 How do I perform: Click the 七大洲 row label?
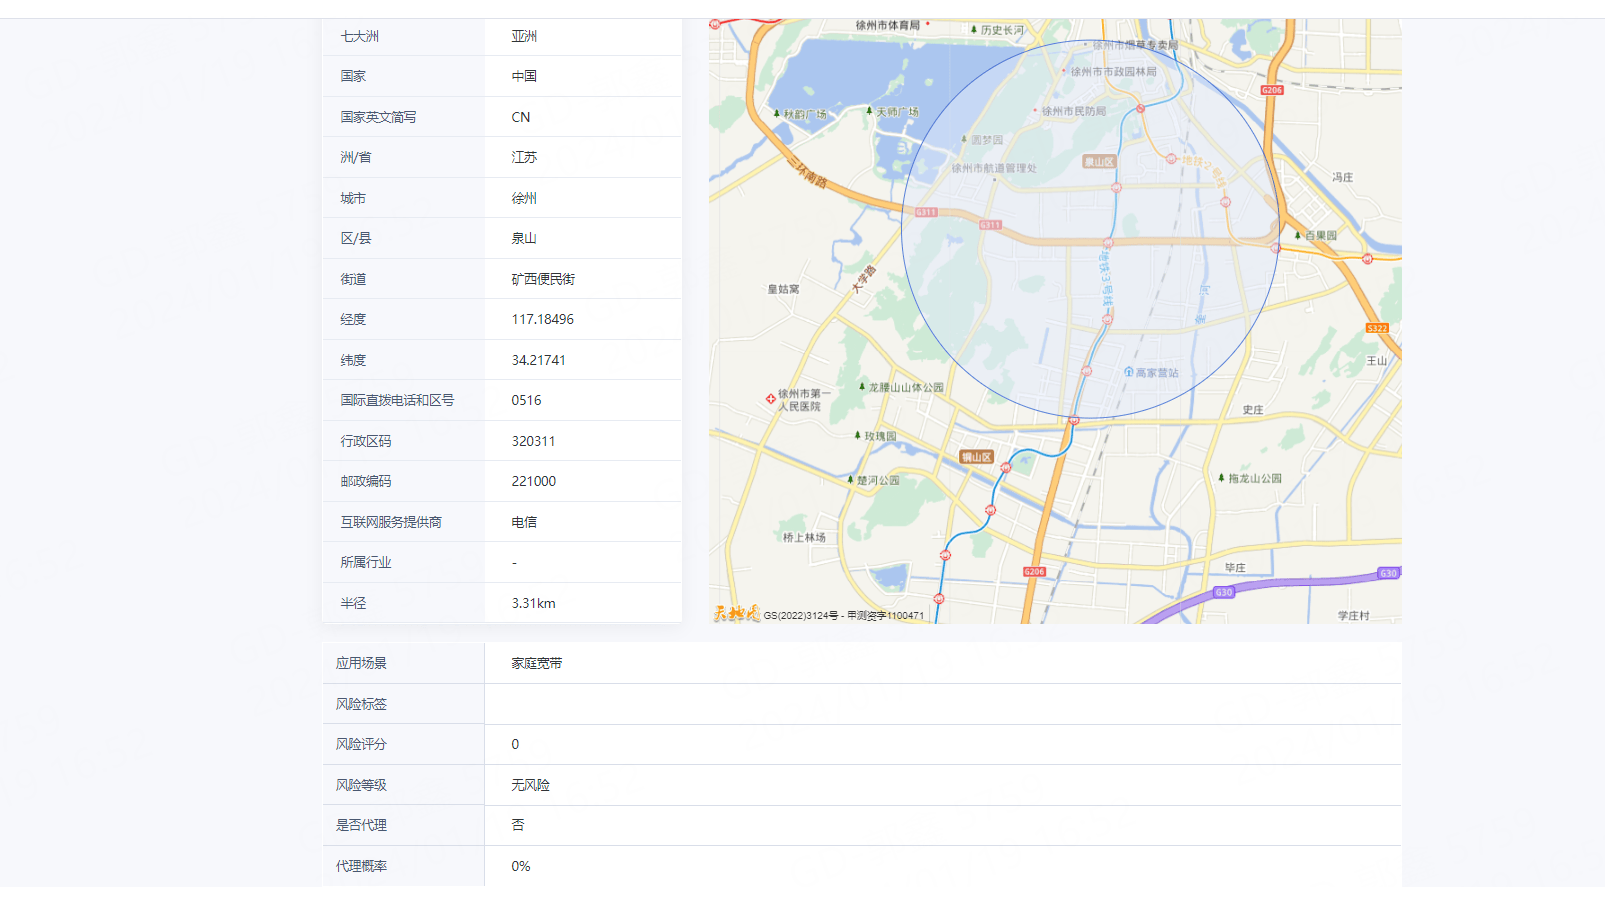coord(360,36)
